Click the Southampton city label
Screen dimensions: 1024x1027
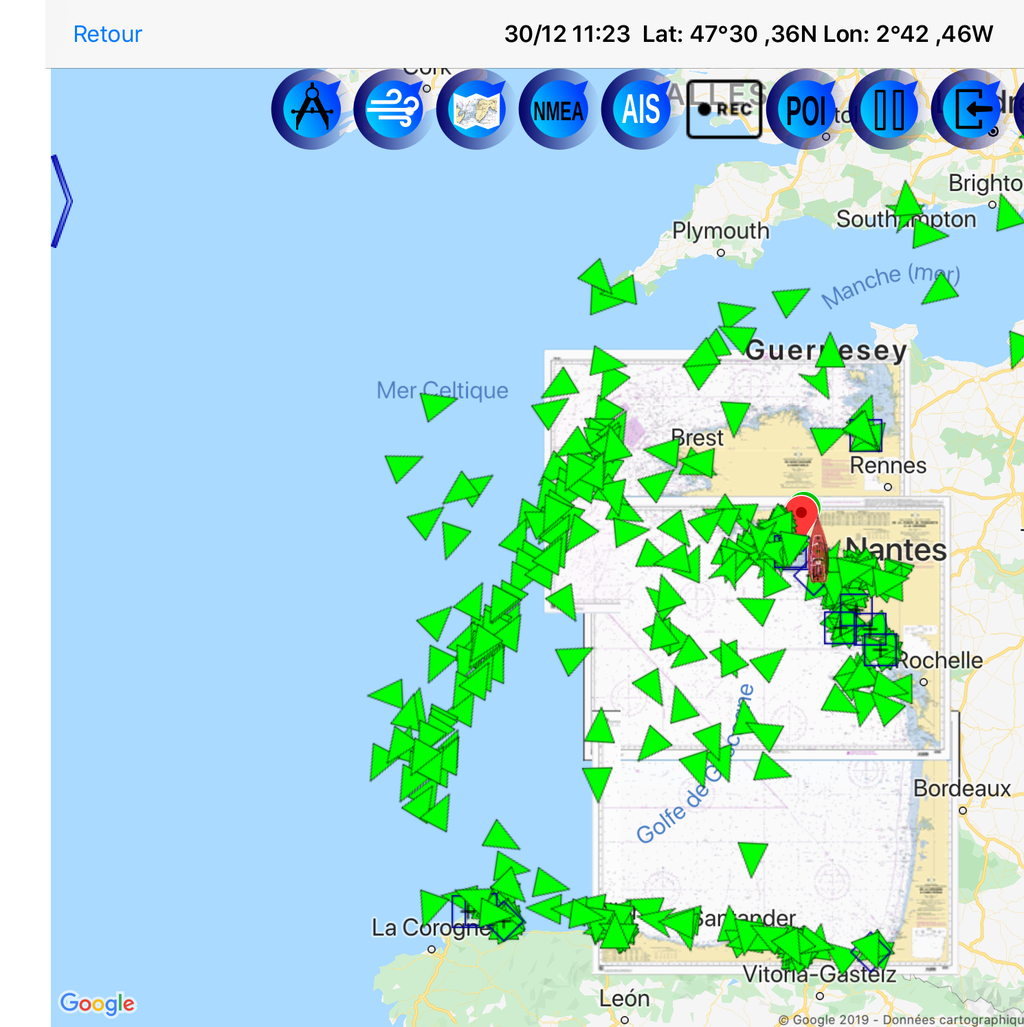906,219
